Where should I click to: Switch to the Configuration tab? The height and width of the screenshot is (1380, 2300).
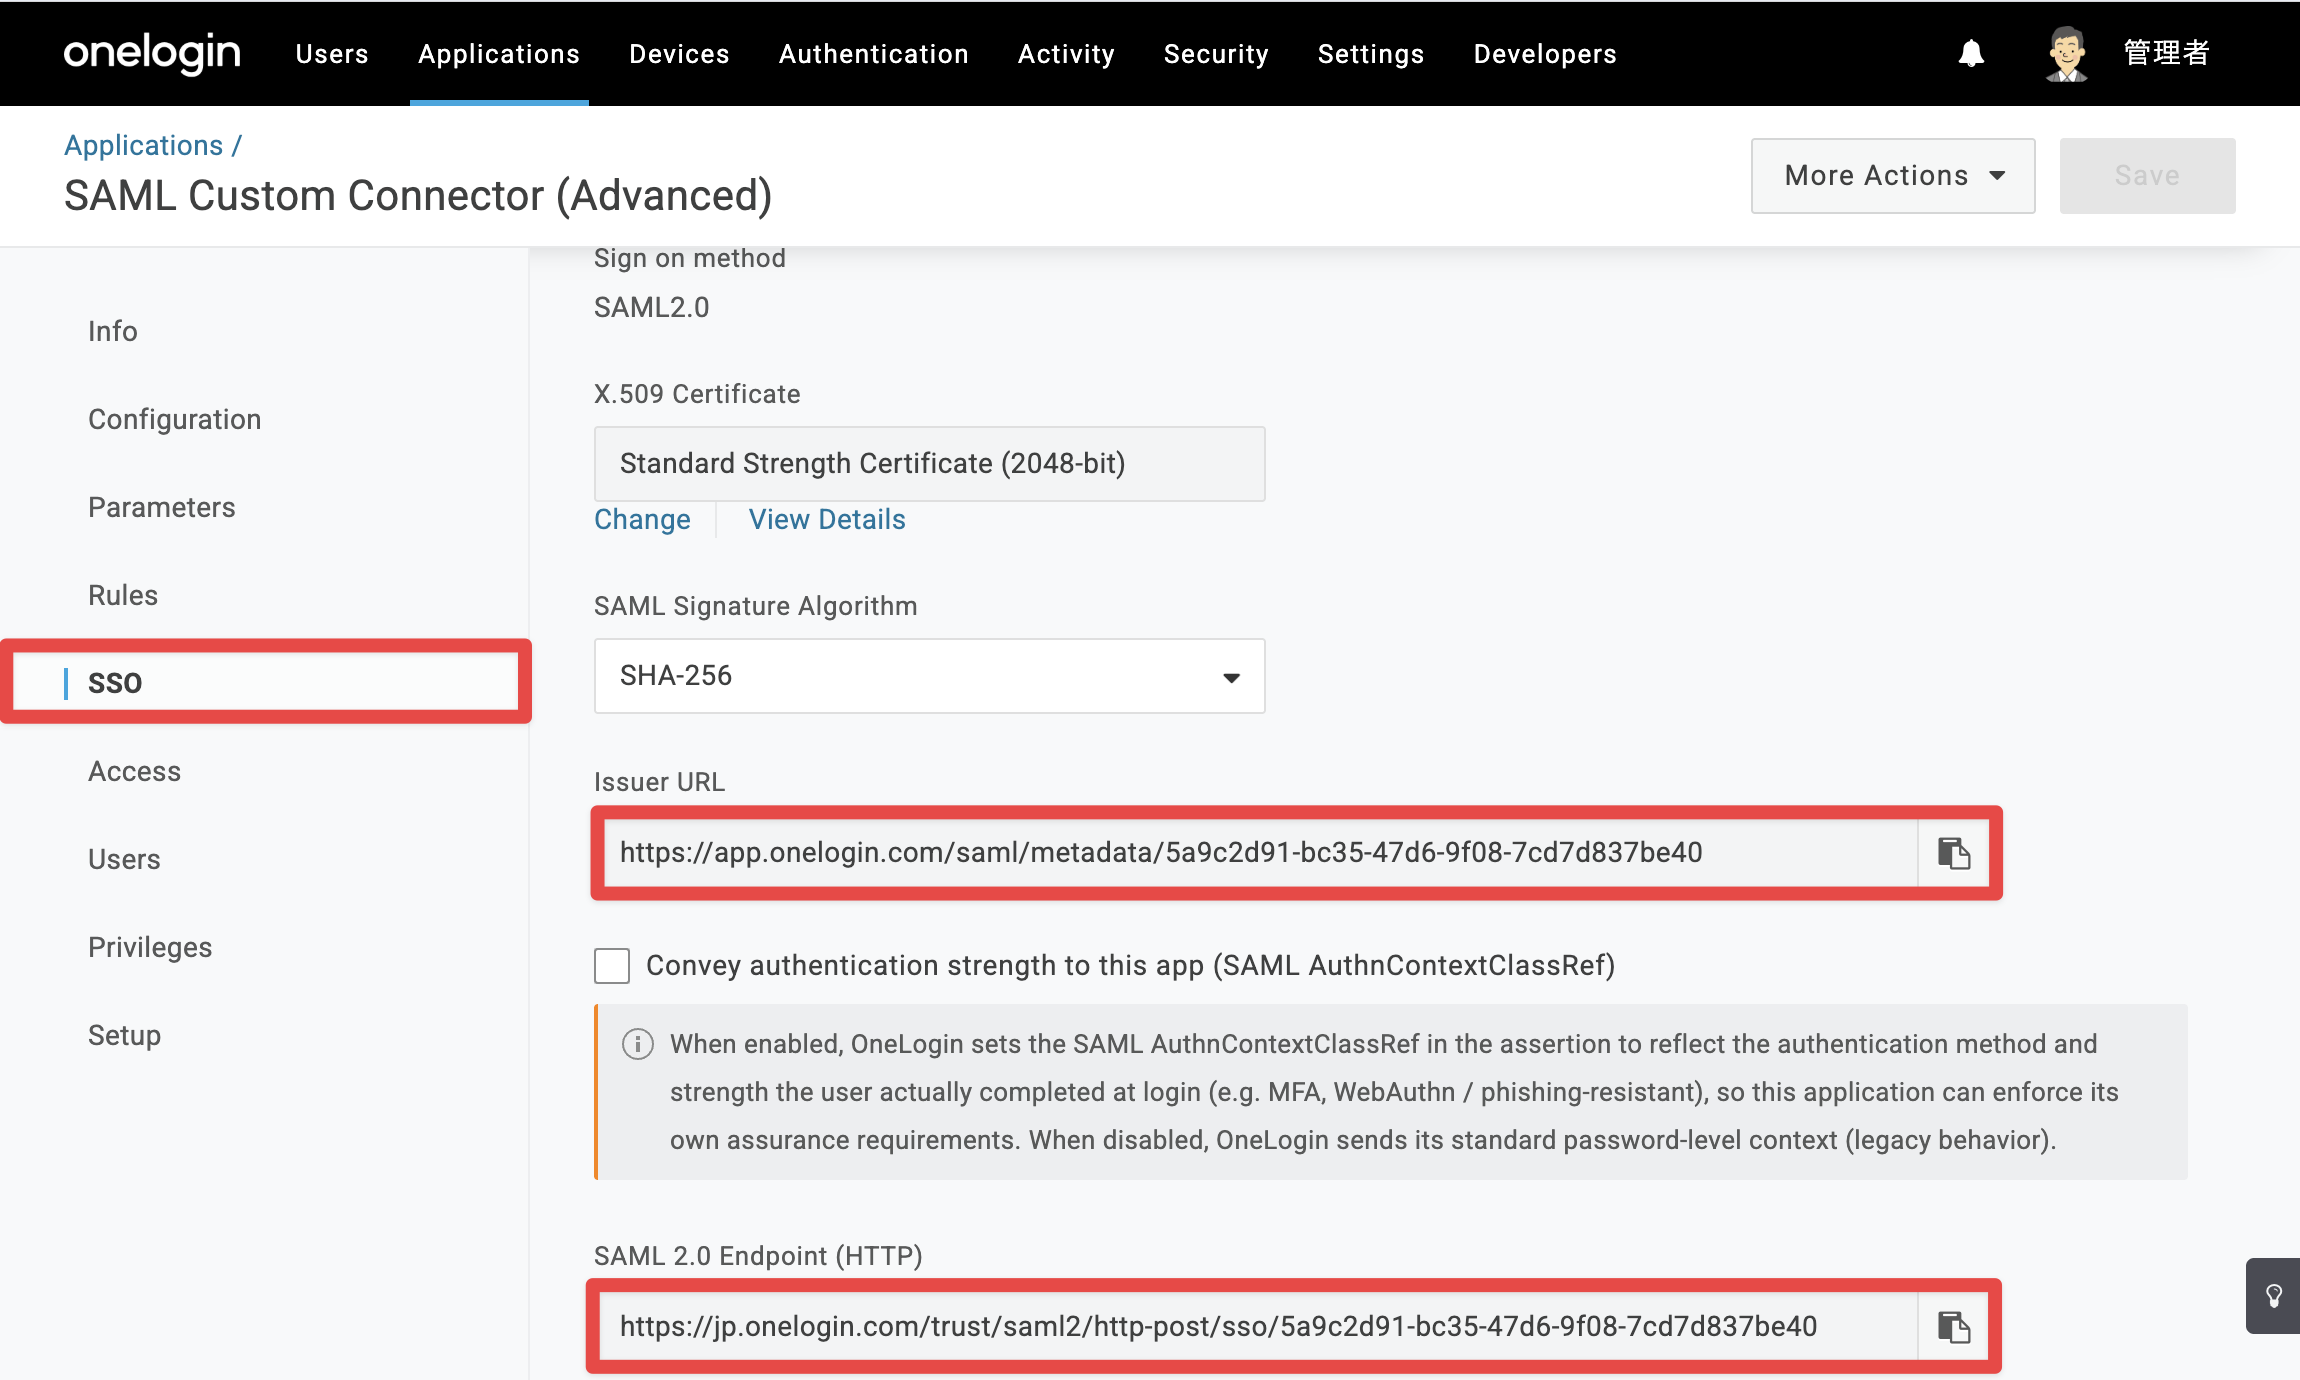pos(175,419)
